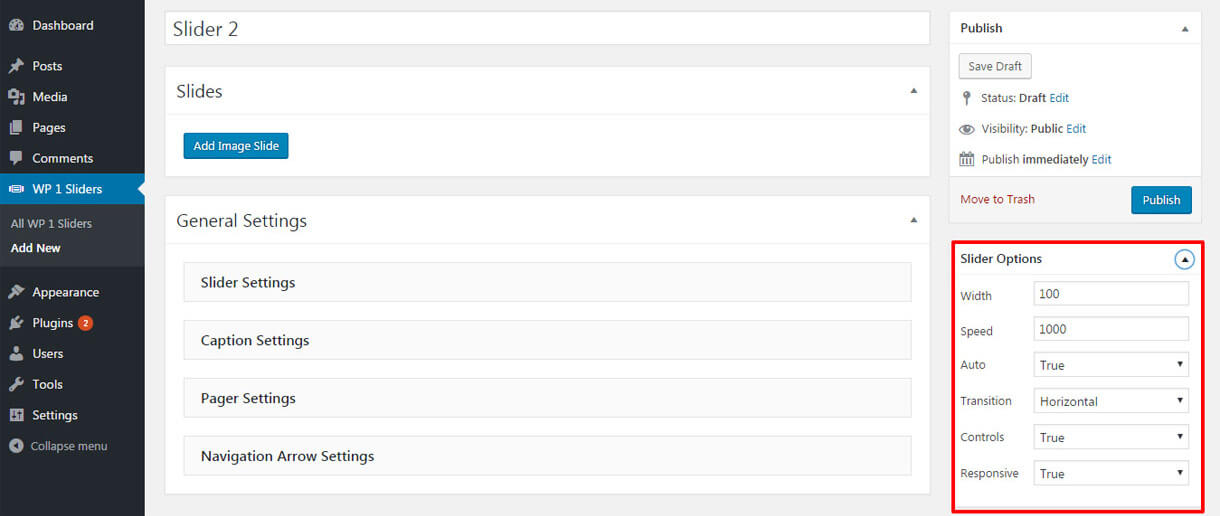Viewport: 1220px width, 516px height.
Task: Click the blue Publish button
Action: [x=1161, y=200]
